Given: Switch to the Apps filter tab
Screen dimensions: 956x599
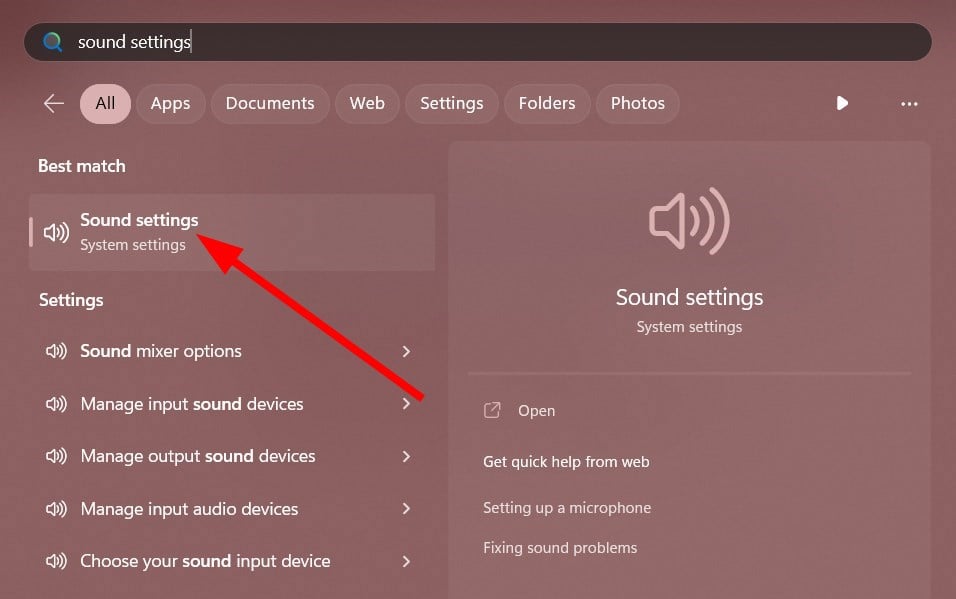Looking at the screenshot, I should (170, 103).
